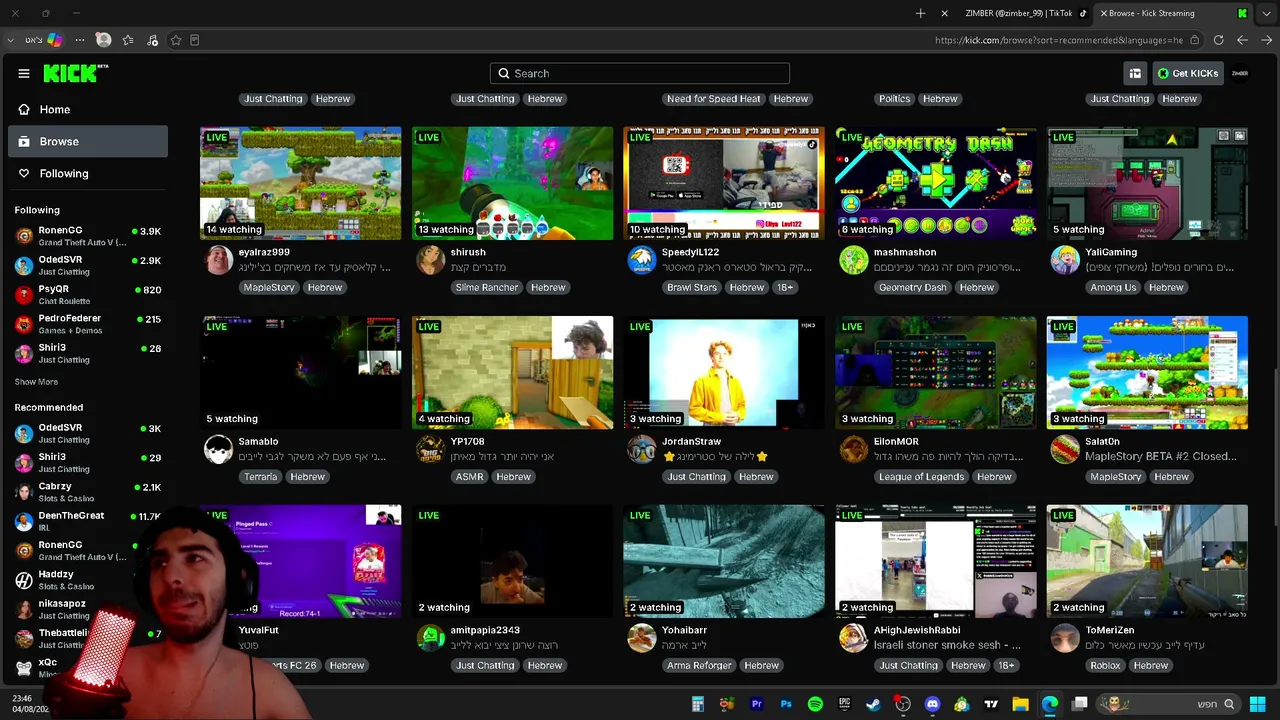Click the Slime Rancher category tag
The width and height of the screenshot is (1280, 720).
pos(487,287)
